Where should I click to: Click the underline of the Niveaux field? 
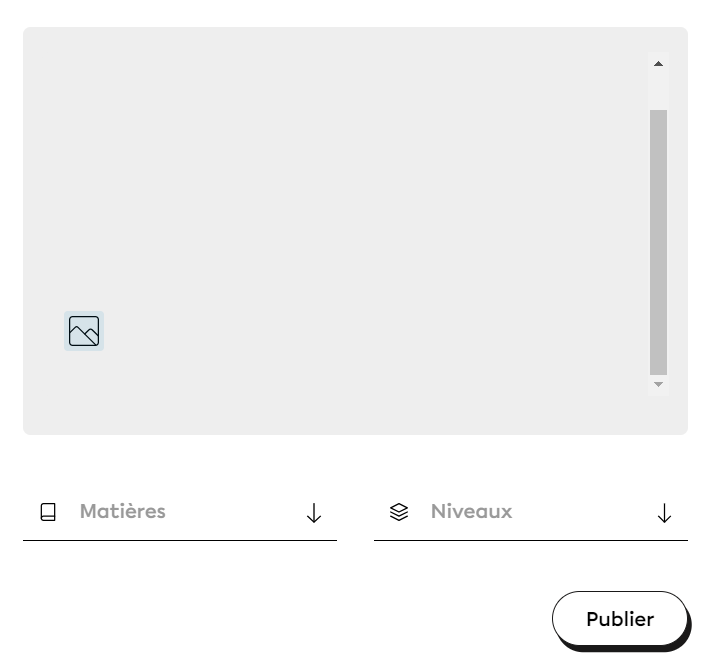530,540
